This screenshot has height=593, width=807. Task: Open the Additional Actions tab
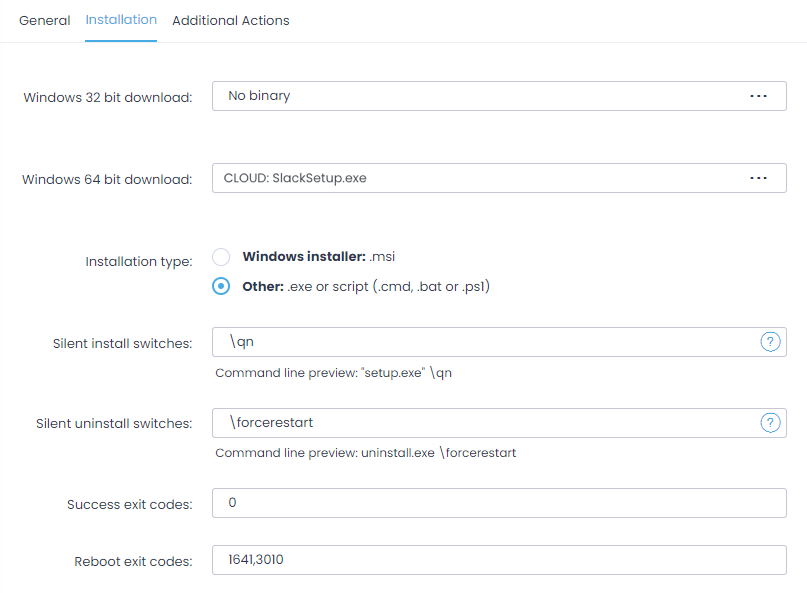tap(230, 20)
